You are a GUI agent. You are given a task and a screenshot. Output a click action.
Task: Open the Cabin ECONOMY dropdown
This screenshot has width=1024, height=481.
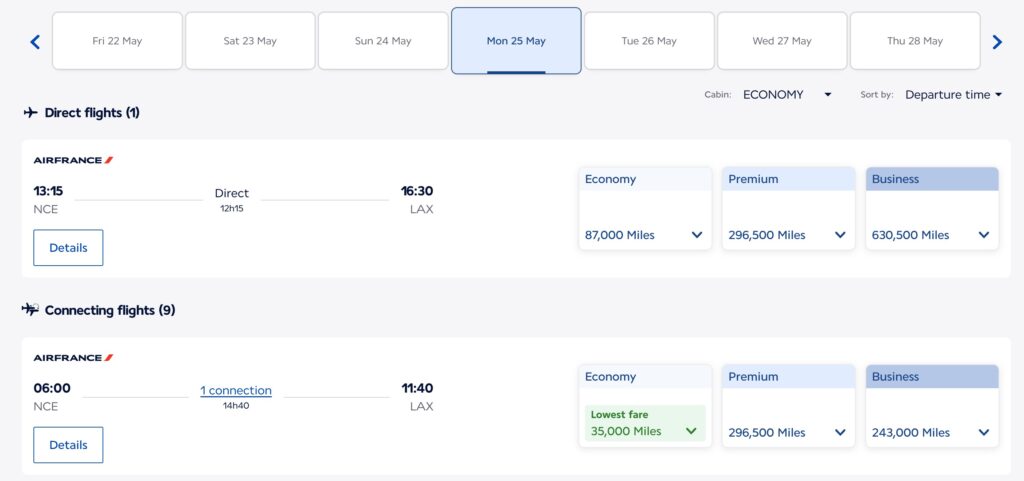pos(787,95)
